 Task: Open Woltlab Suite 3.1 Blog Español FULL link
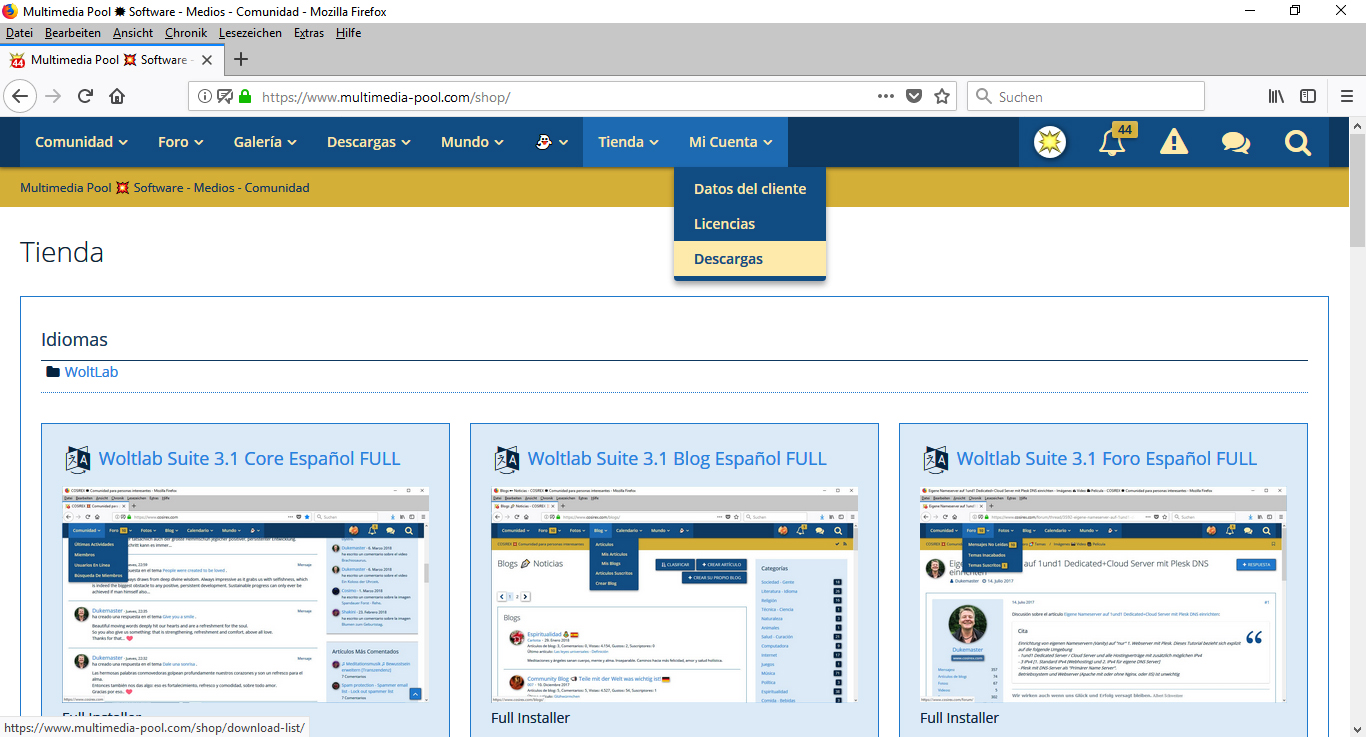point(677,459)
